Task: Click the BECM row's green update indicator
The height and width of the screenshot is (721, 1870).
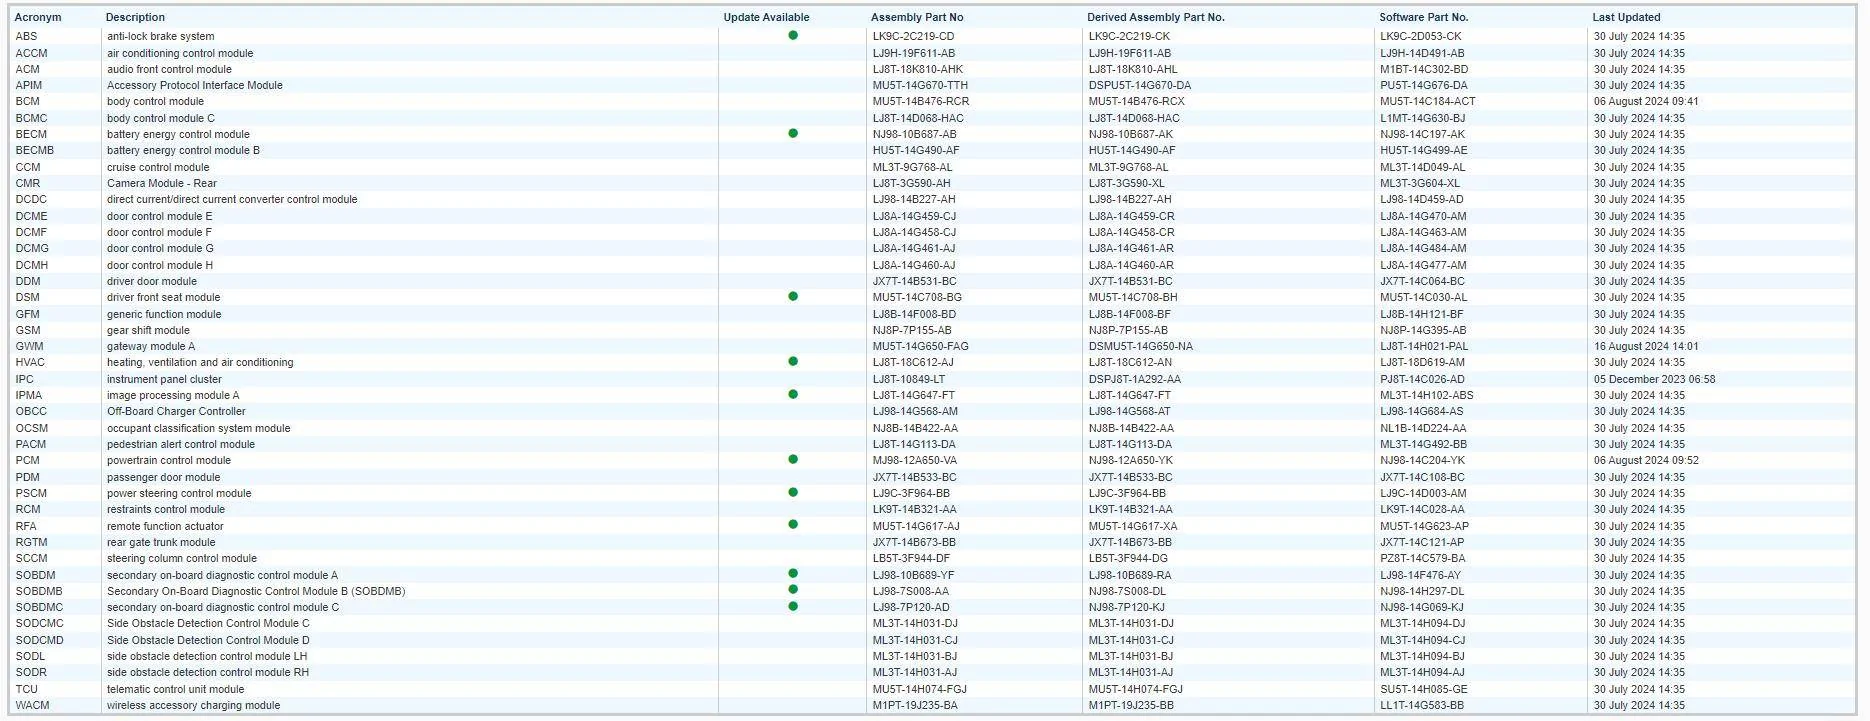Action: (793, 133)
